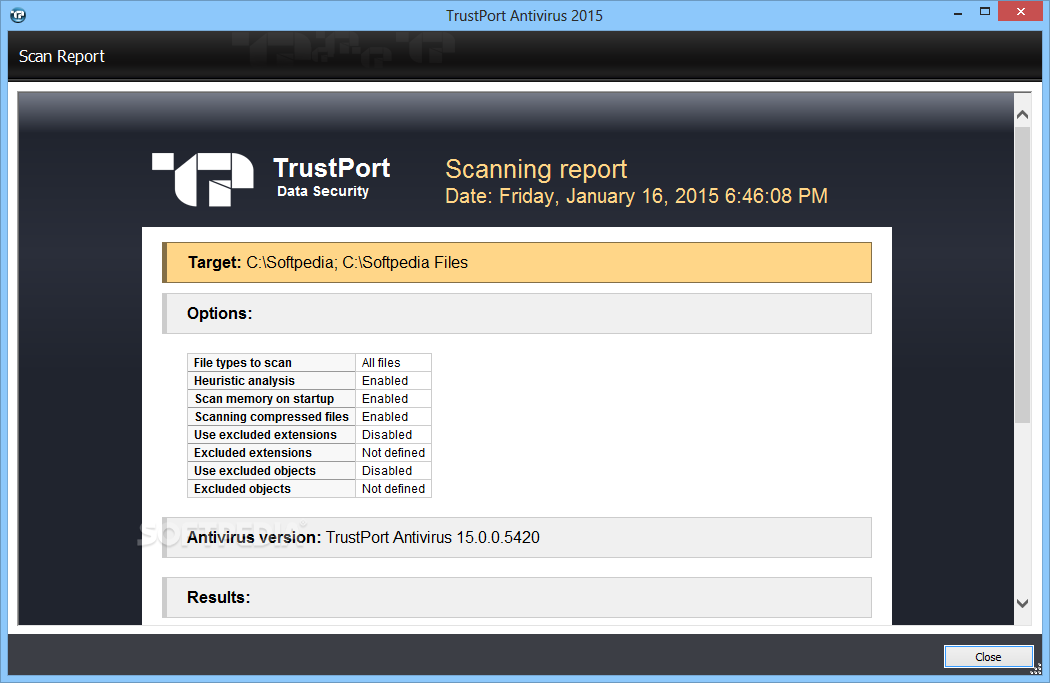This screenshot has height=683, width=1050.
Task: Click the window resize grip corner
Action: pos(1036,669)
